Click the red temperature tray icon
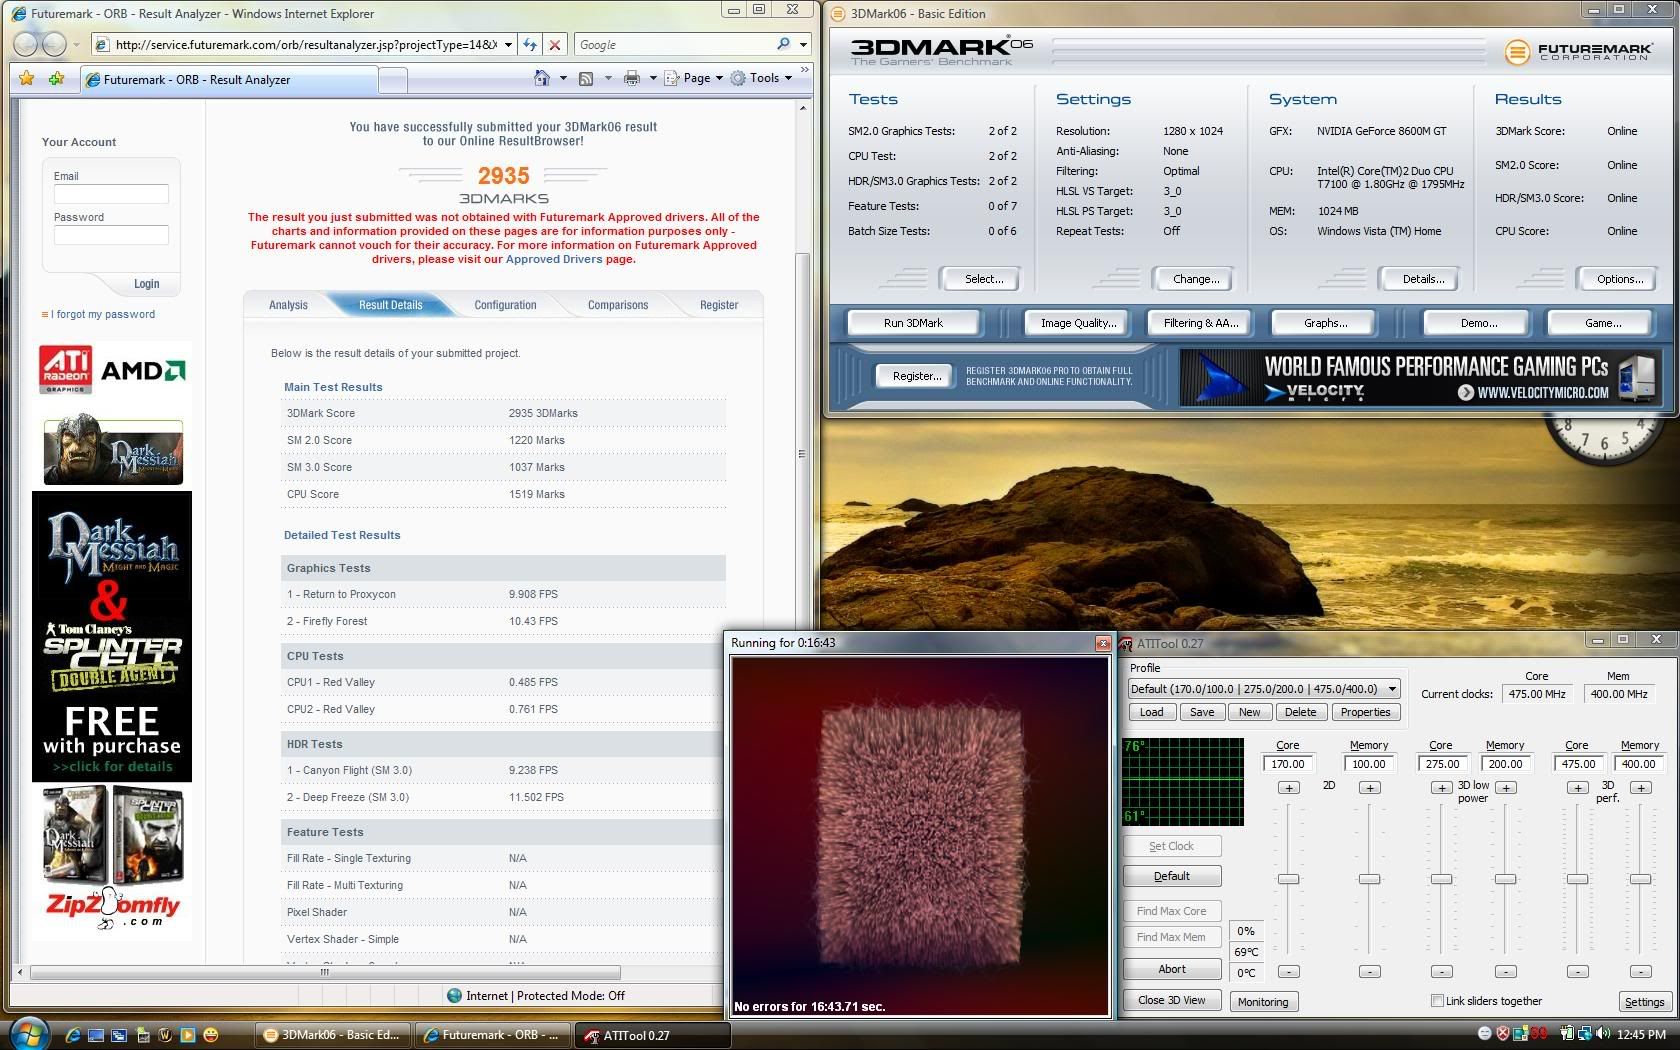1680x1050 pixels. point(1539,1034)
